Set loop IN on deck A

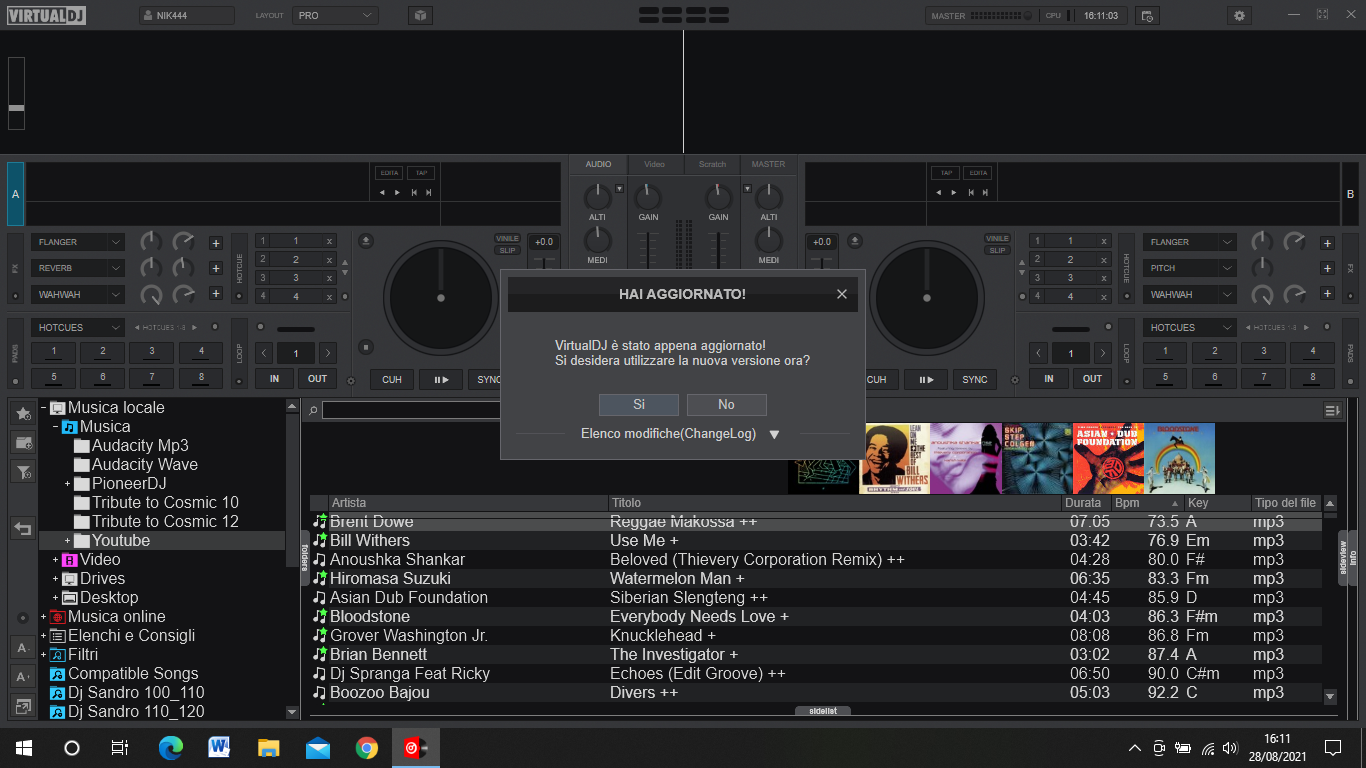[x=274, y=379]
